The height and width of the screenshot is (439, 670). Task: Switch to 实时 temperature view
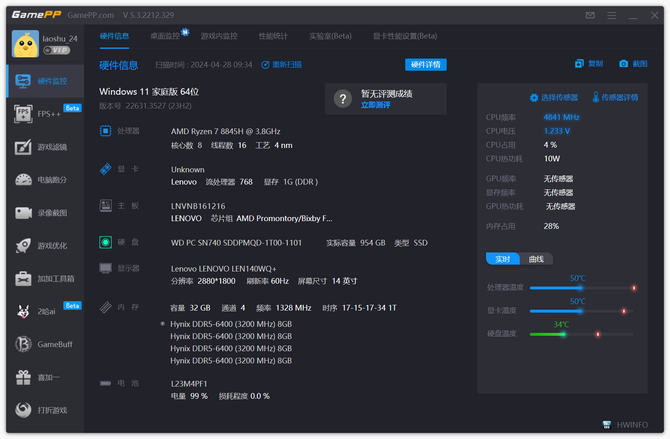coord(503,259)
